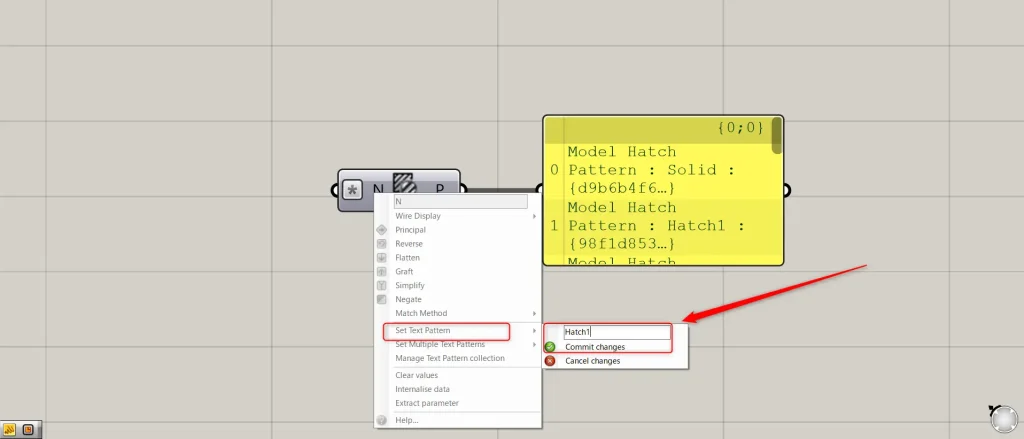The image size is (1024, 439).
Task: Click the green Commit changes icon
Action: [550, 347]
